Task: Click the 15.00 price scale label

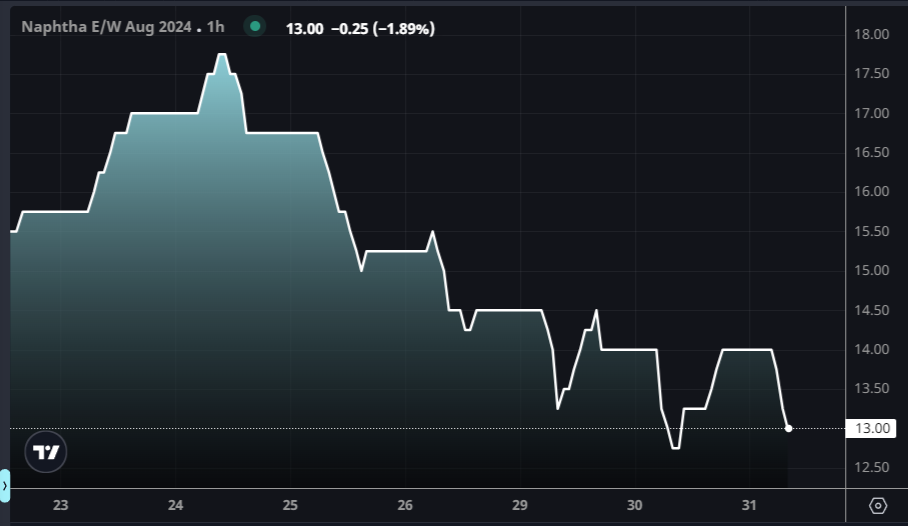Action: tap(872, 271)
